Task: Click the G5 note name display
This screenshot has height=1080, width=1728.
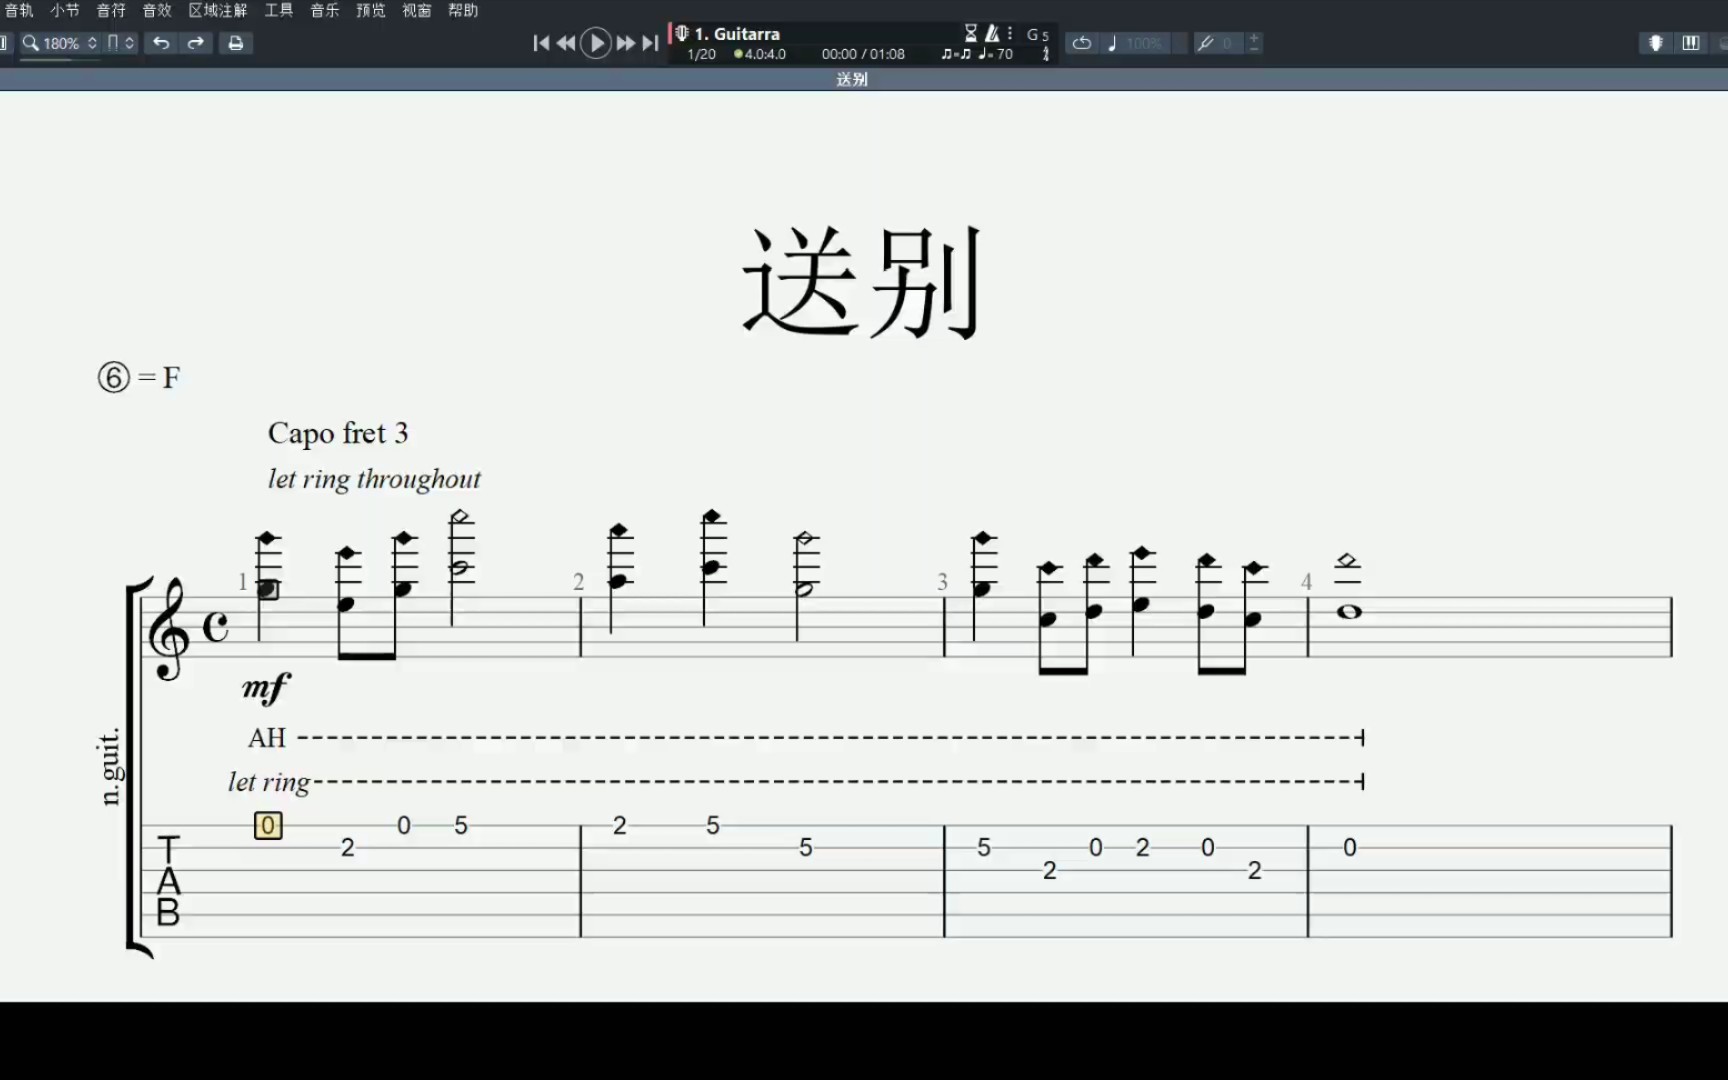Action: click(1038, 34)
